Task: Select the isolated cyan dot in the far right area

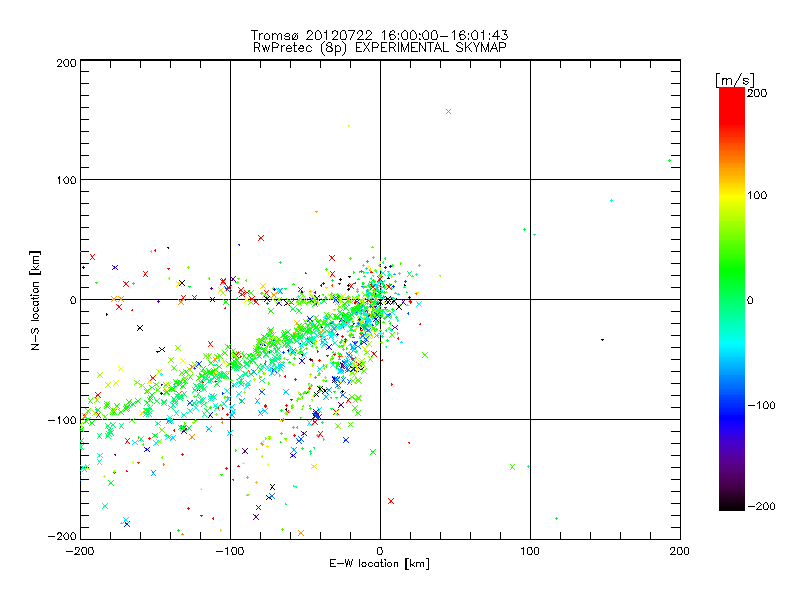Action: pyautogui.click(x=611, y=201)
